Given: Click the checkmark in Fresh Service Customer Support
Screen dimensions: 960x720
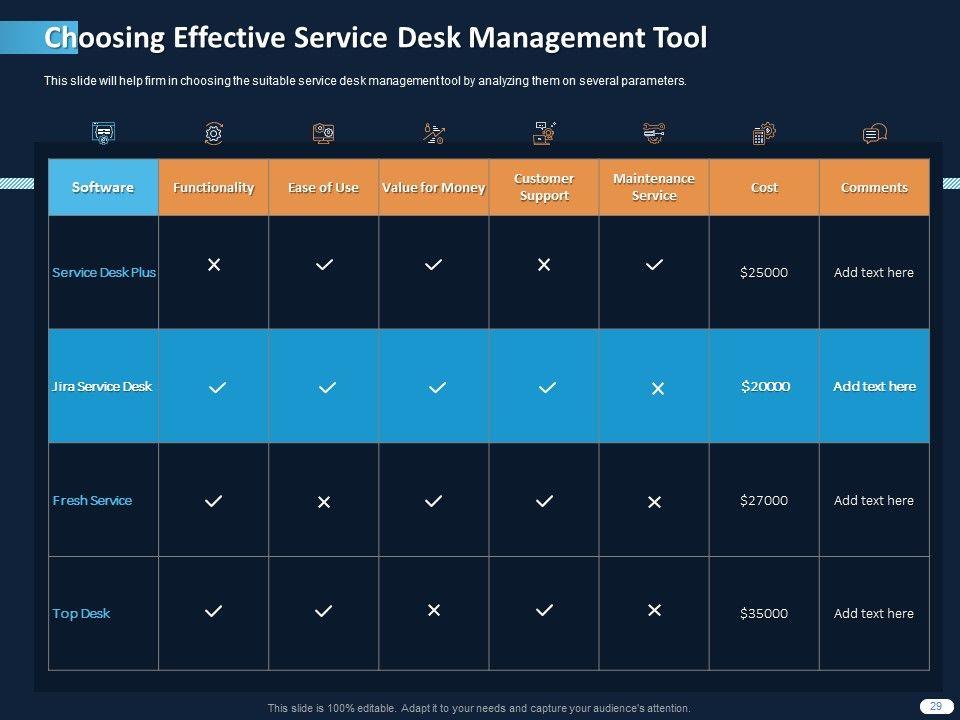Looking at the screenshot, I should coord(544,501).
